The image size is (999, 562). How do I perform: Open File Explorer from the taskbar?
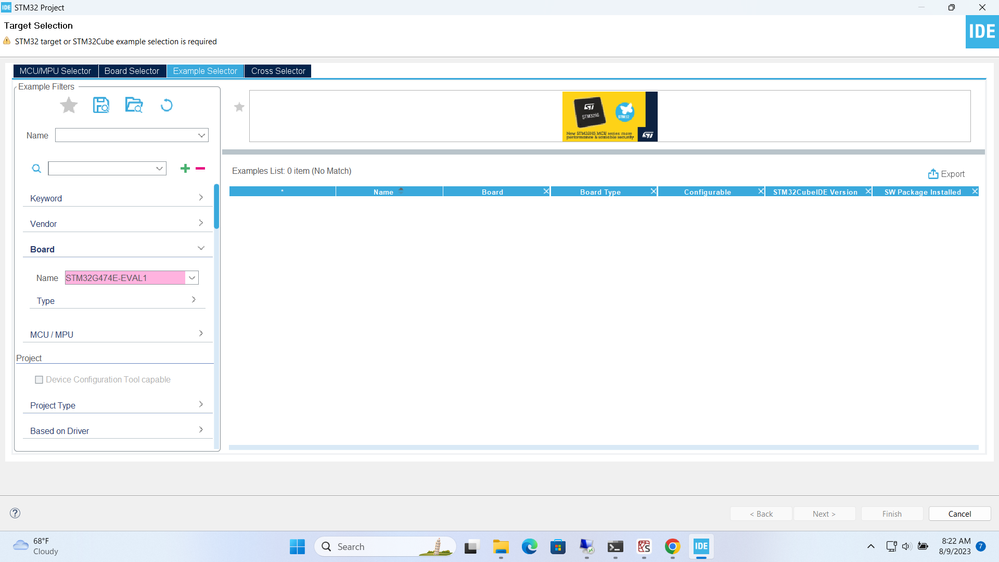pos(501,547)
